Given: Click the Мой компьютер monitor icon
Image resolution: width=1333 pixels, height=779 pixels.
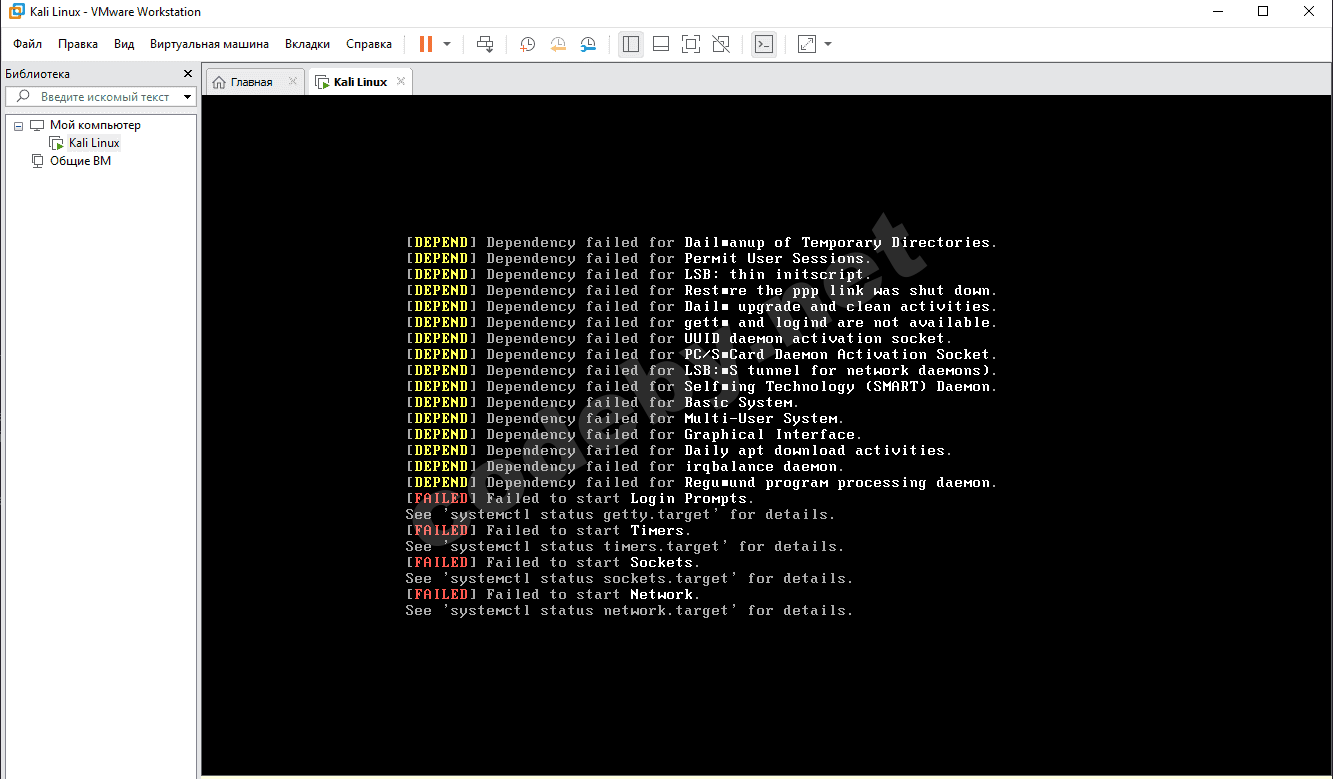Looking at the screenshot, I should (x=37, y=125).
